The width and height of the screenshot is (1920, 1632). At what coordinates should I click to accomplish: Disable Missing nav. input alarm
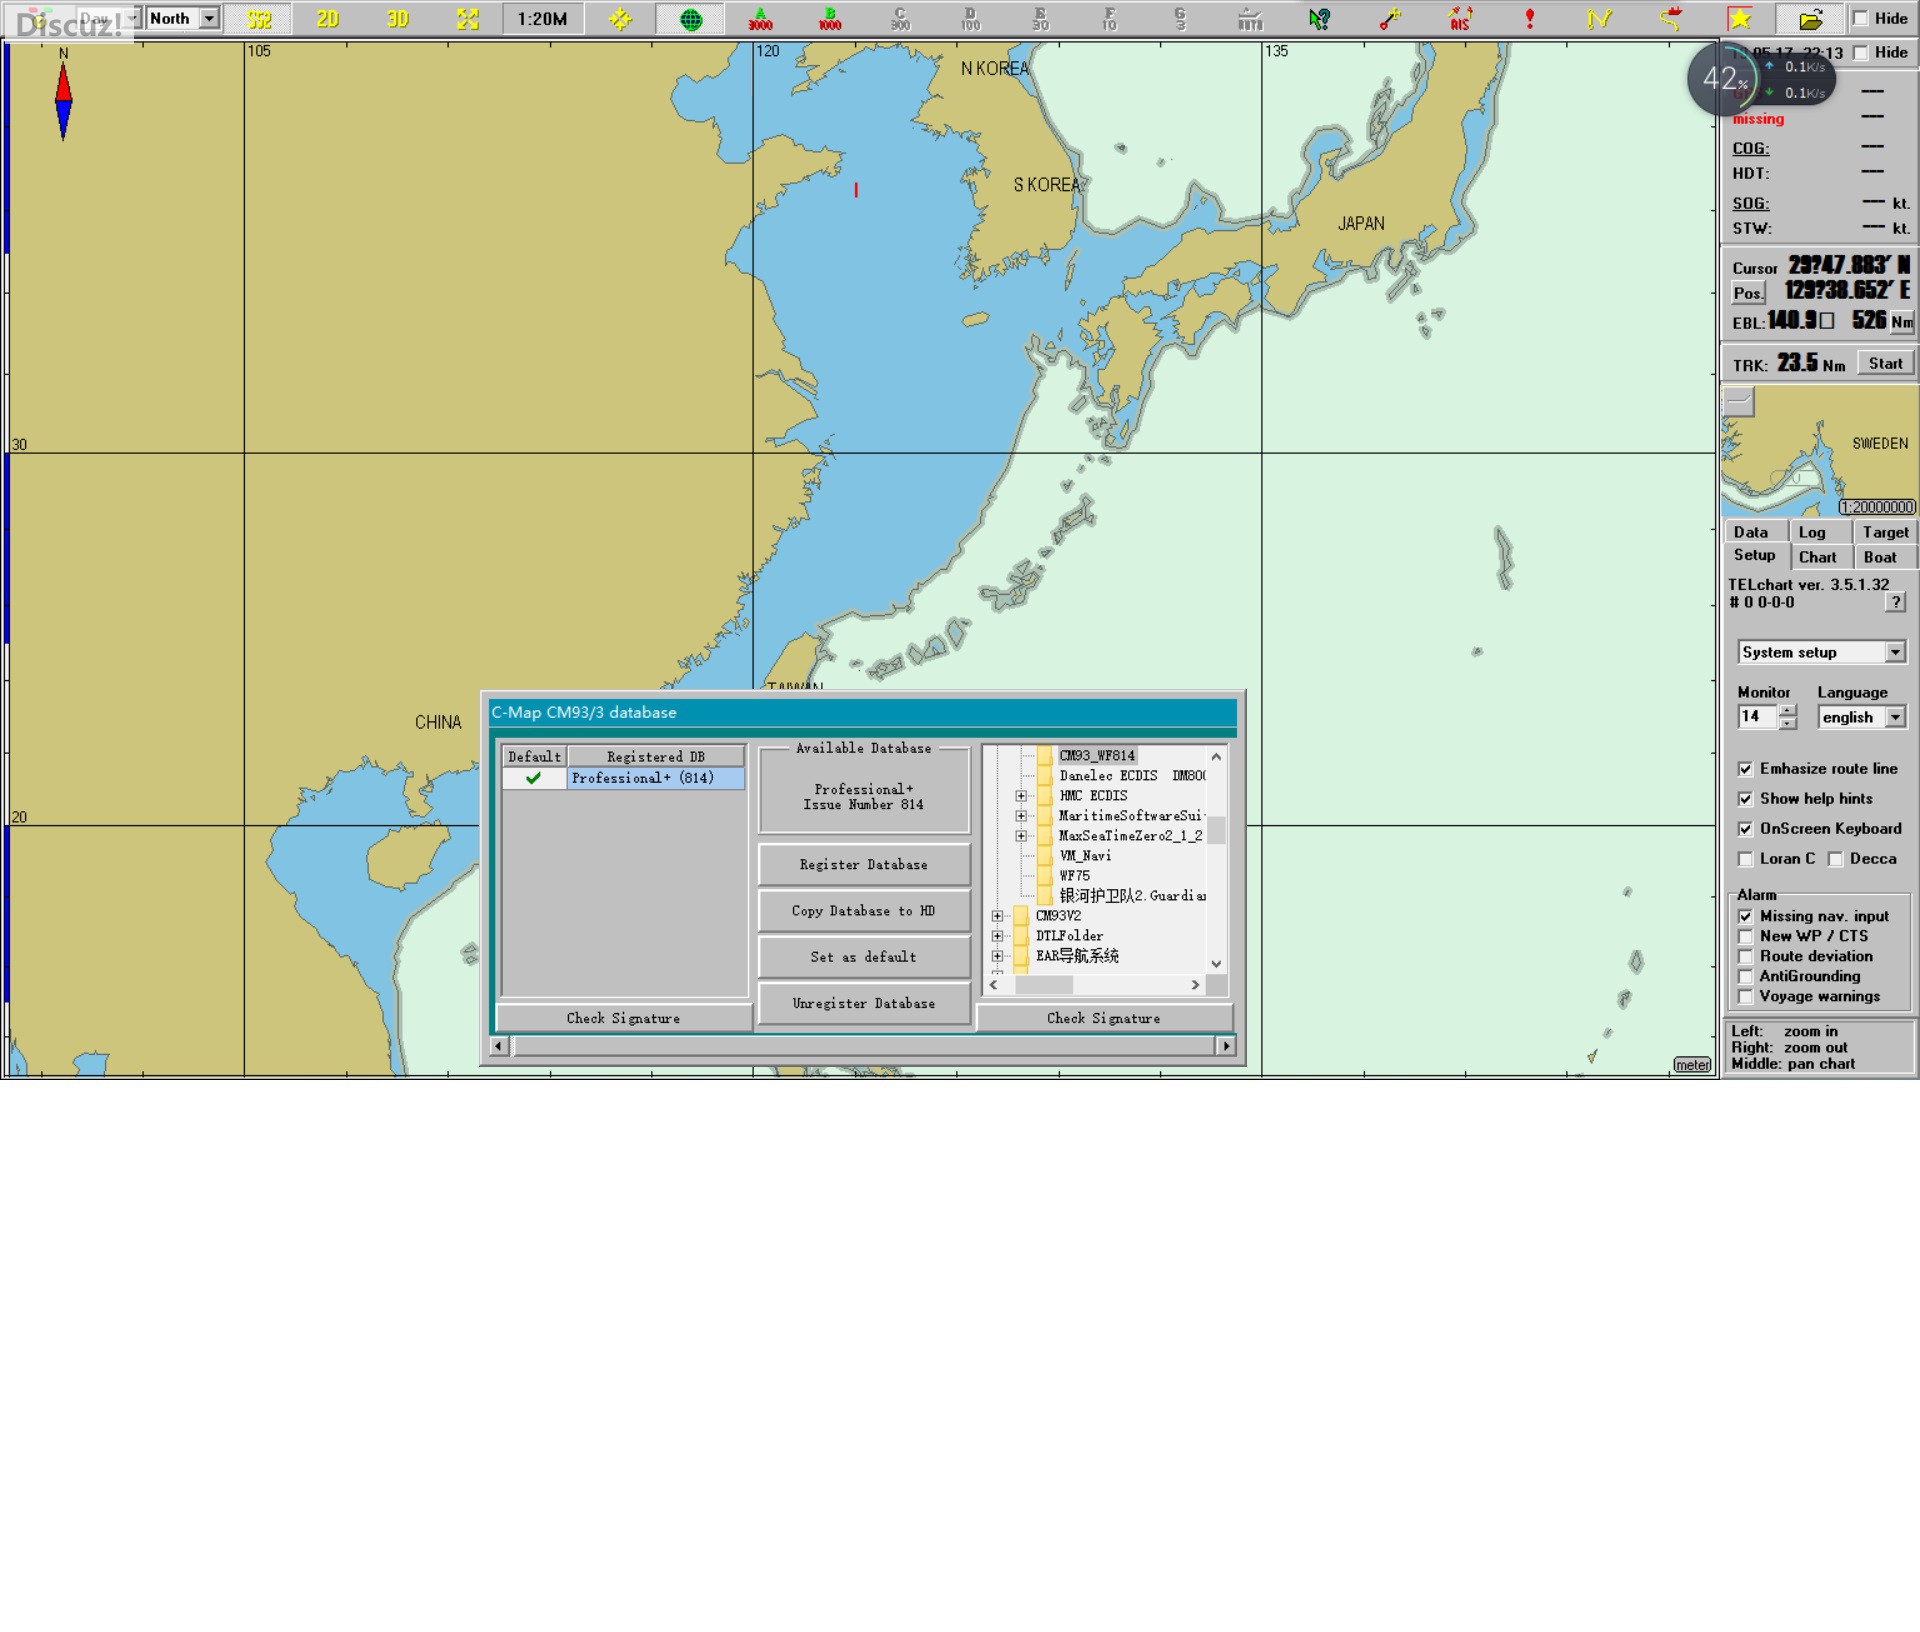click(x=1745, y=917)
